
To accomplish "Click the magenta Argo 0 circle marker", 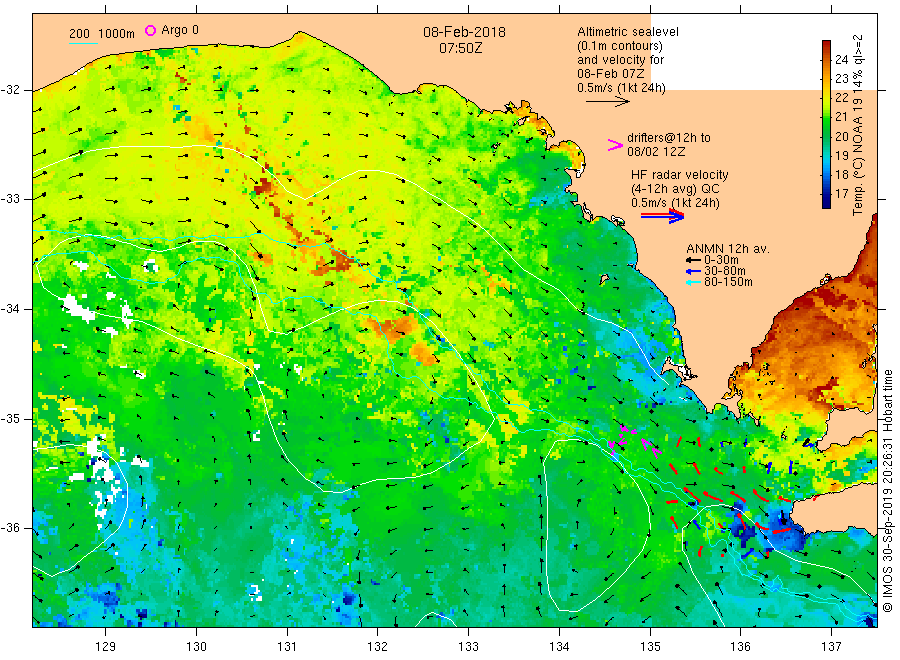I will click(150, 30).
